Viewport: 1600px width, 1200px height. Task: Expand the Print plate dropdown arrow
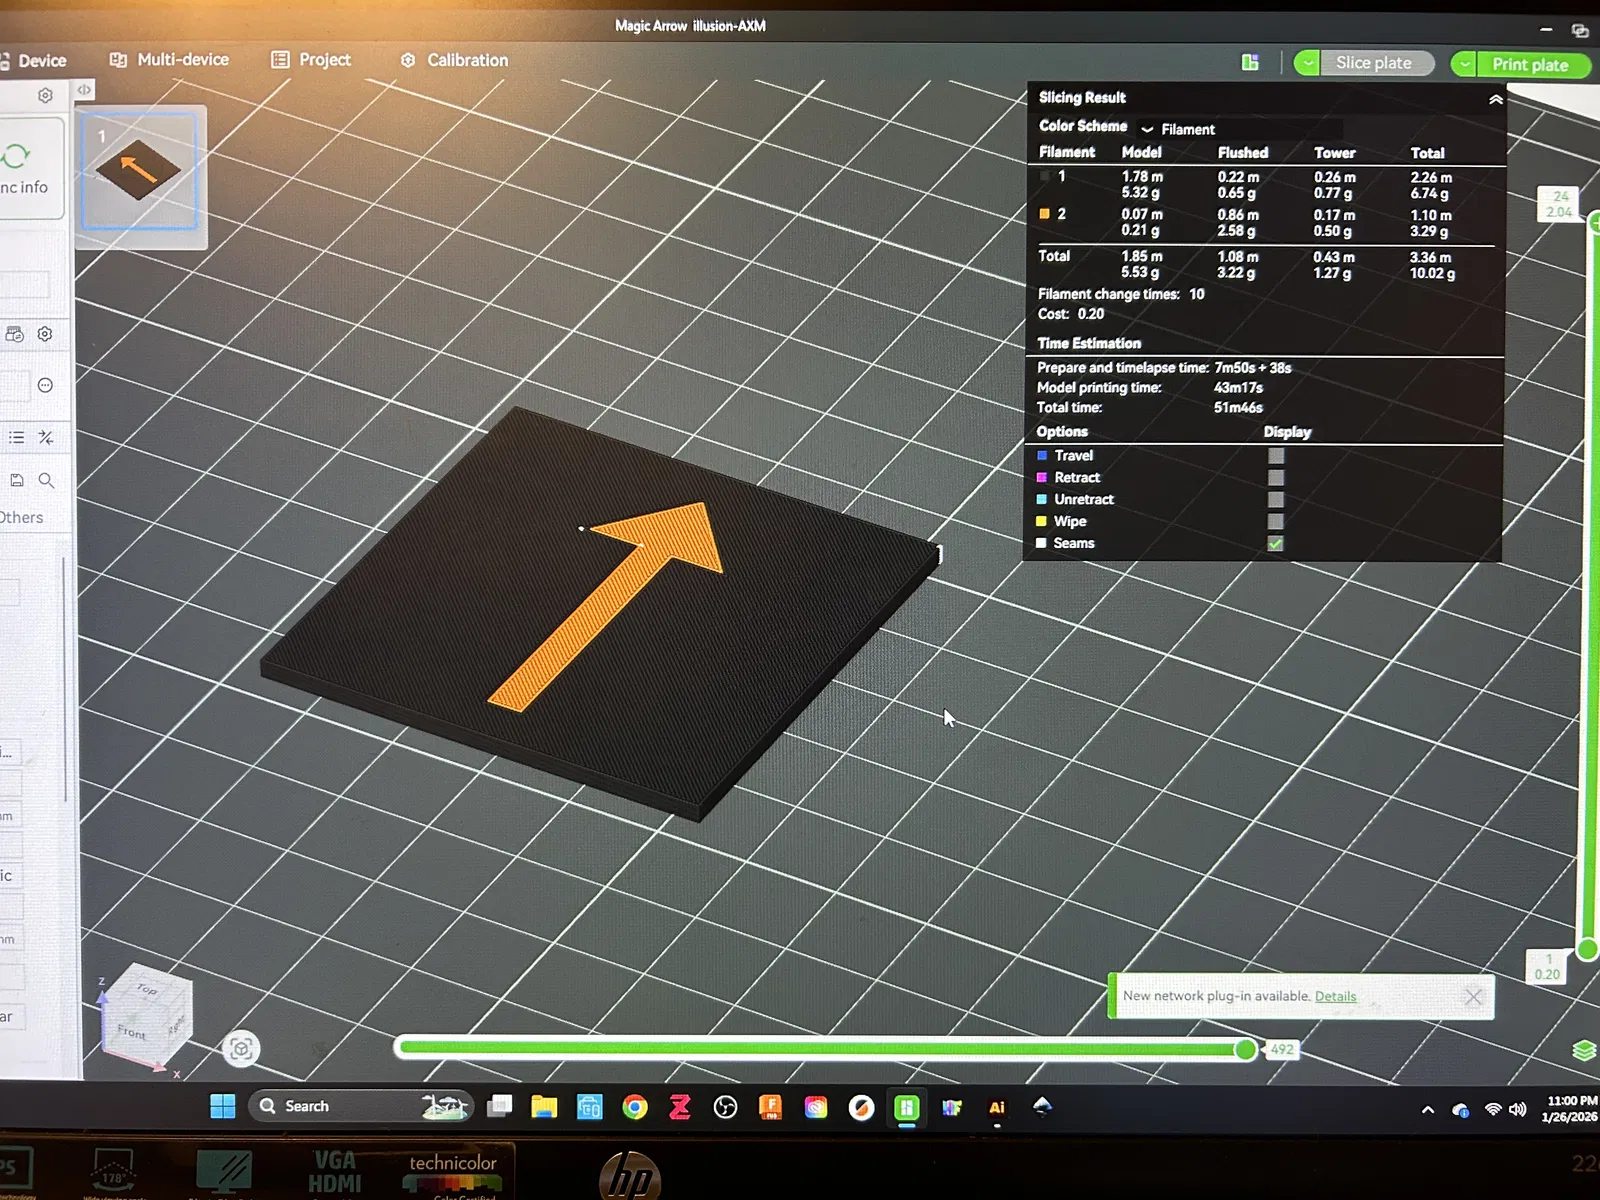pos(1464,64)
